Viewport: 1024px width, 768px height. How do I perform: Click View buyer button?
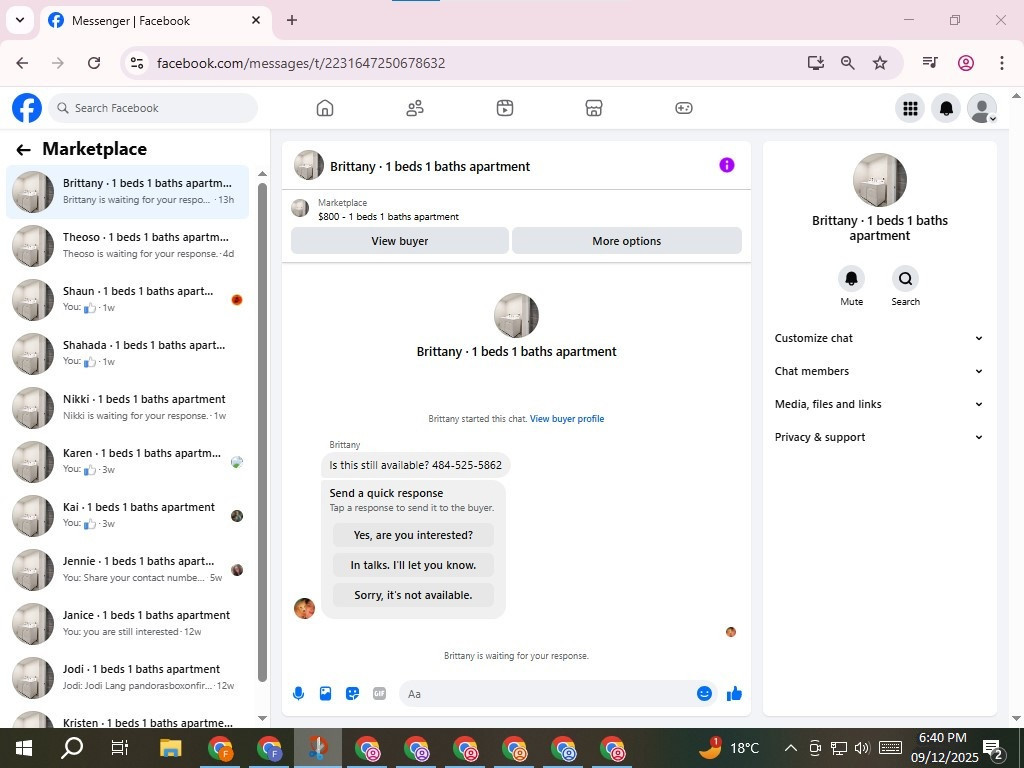coord(400,241)
